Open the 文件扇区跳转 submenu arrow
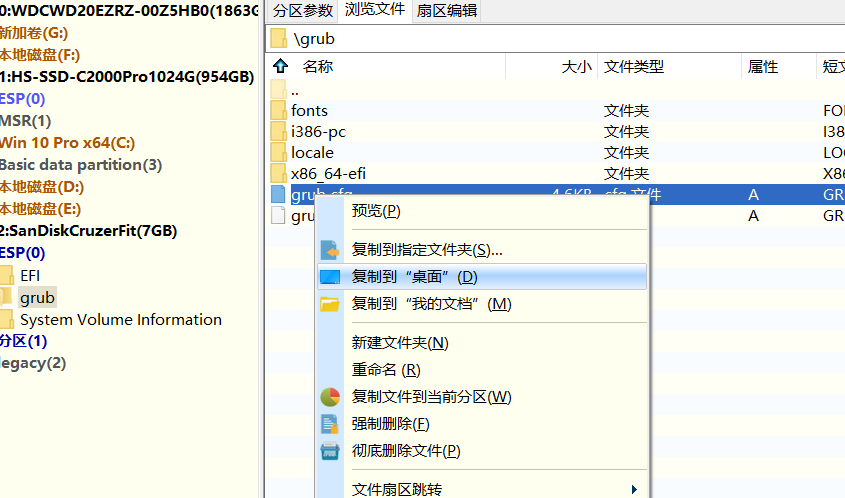Screen dimensions: 845x498 pos(634,489)
